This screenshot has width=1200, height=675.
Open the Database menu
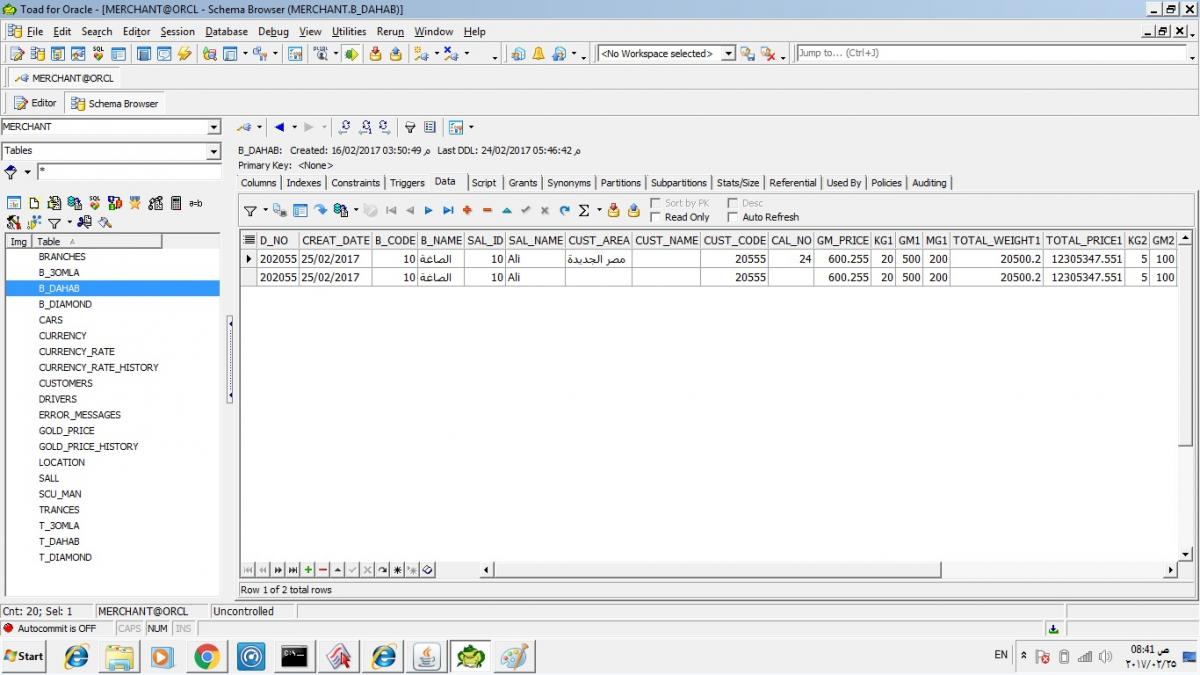click(x=226, y=32)
